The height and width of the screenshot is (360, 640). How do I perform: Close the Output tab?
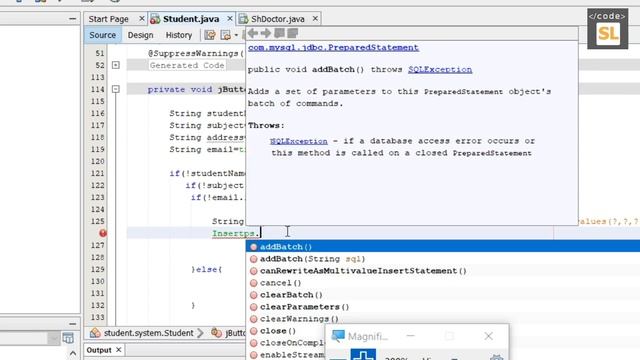[118, 350]
